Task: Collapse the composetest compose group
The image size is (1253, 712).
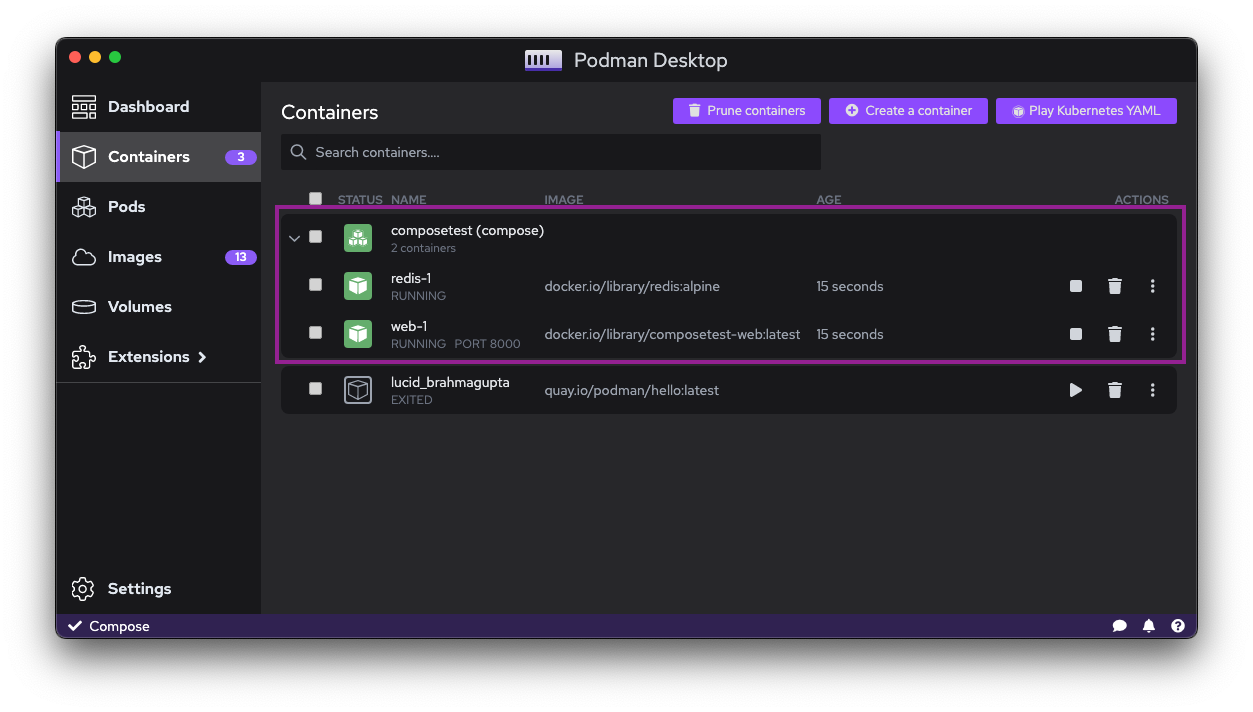Action: coord(294,238)
